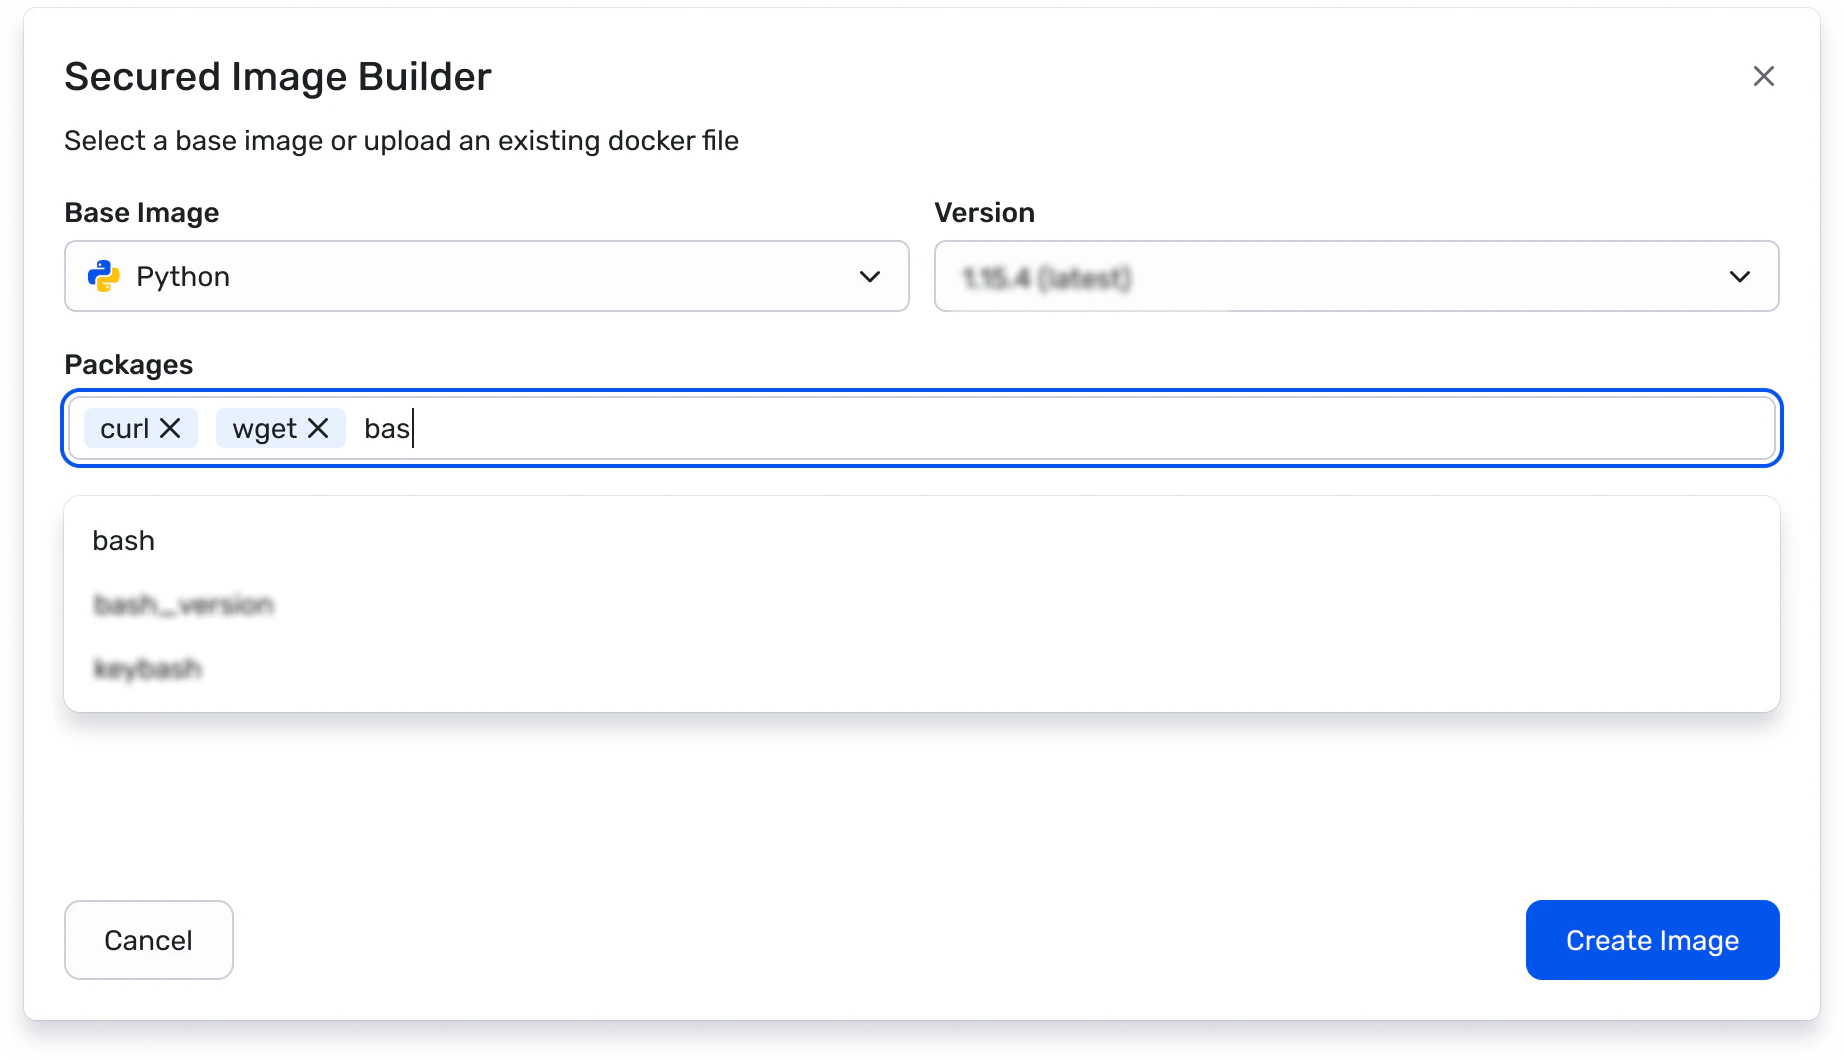Click the Secured Image Builder title
The image size is (1844, 1060).
click(278, 77)
